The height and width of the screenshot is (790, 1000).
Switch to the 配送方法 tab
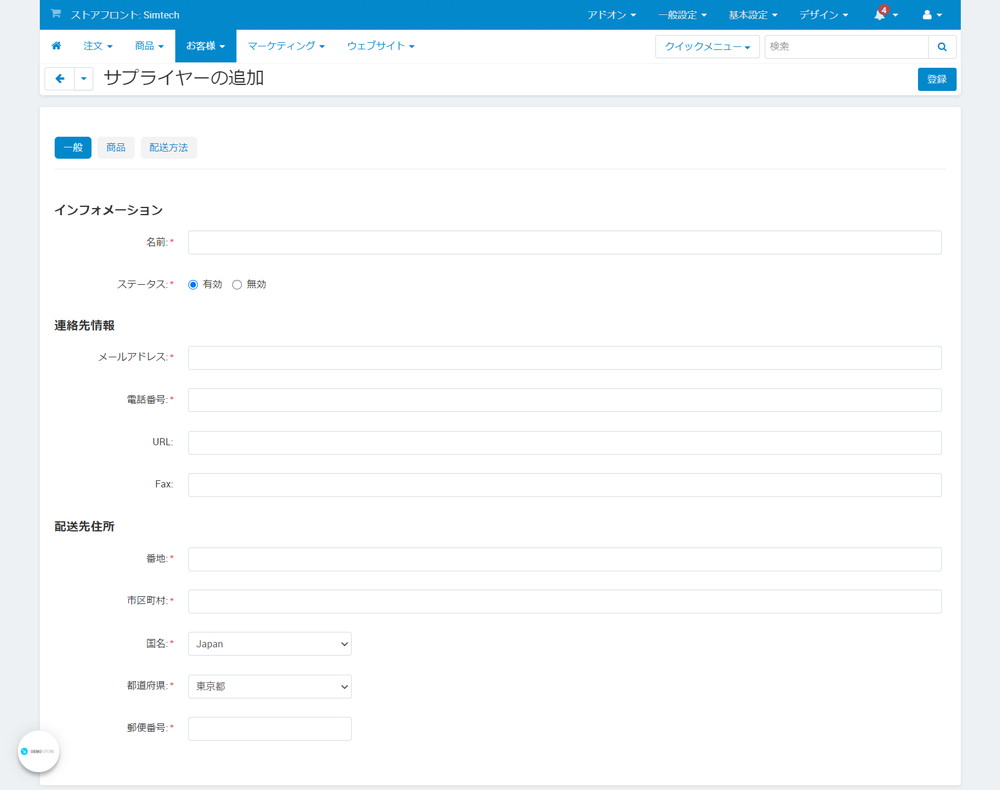click(x=168, y=147)
